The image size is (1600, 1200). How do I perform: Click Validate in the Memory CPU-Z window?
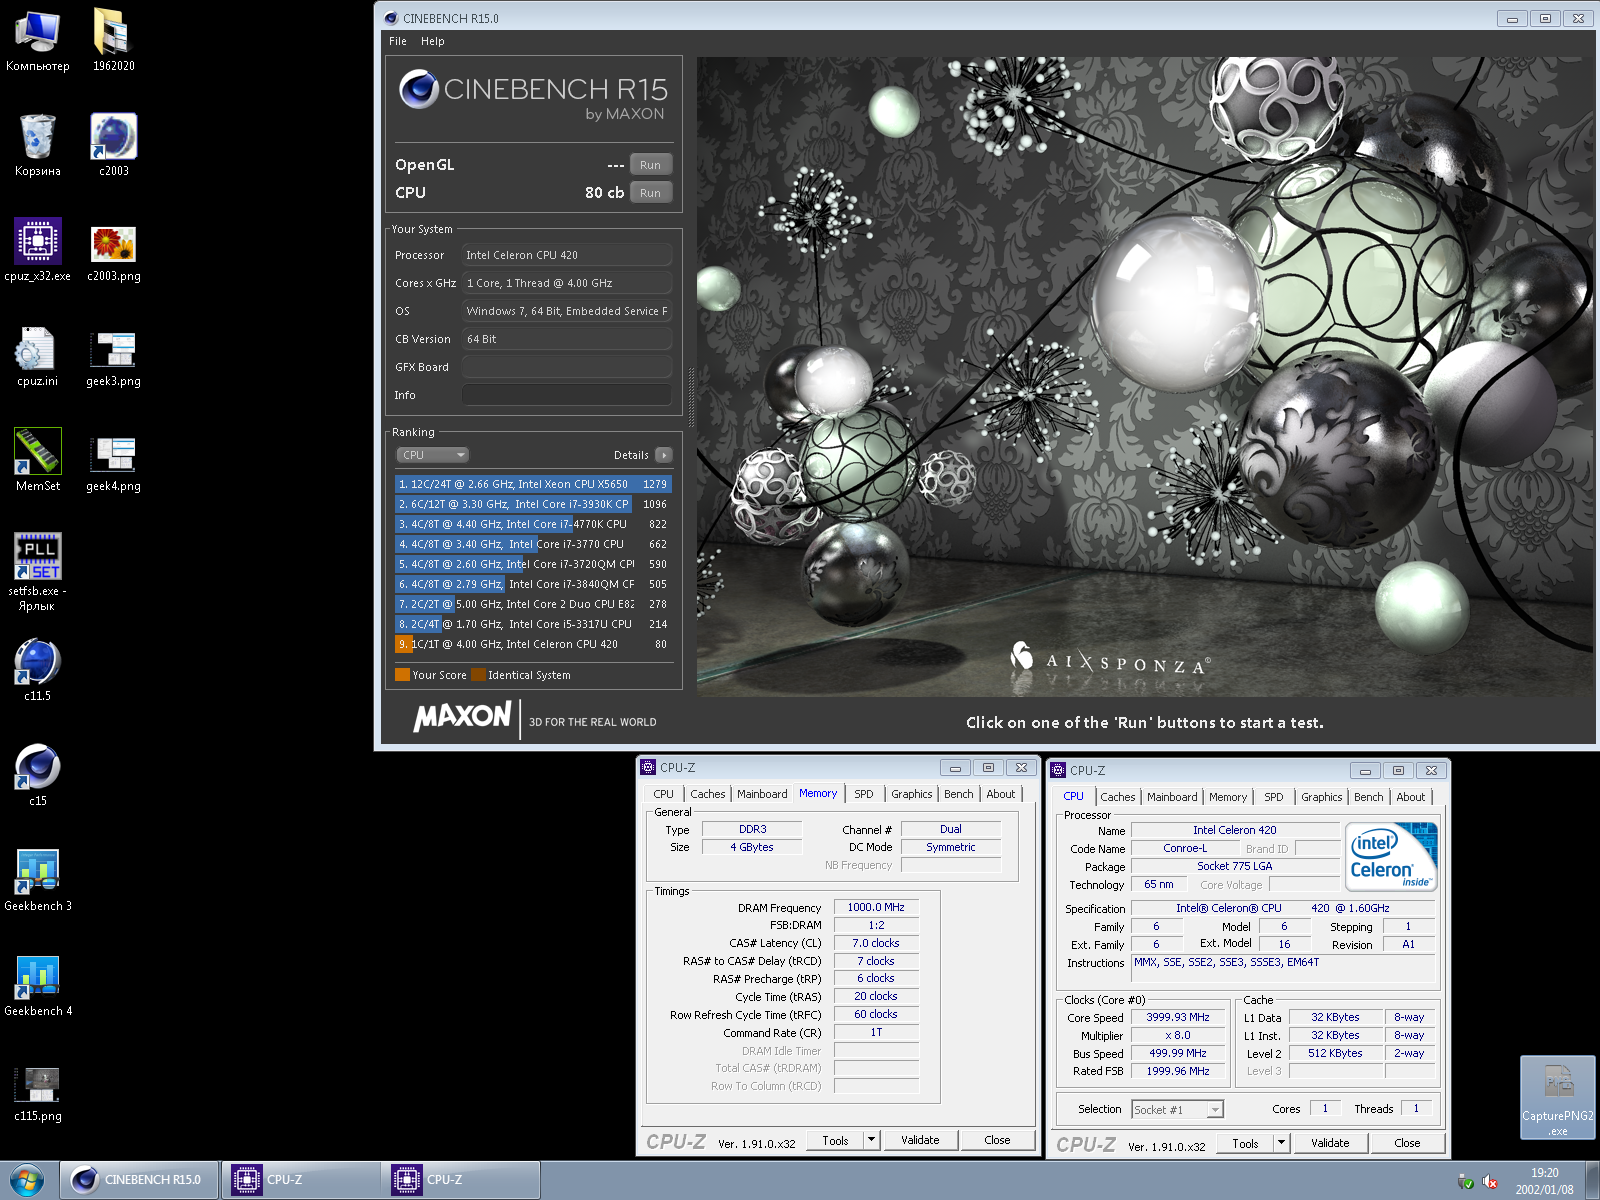tap(920, 1140)
